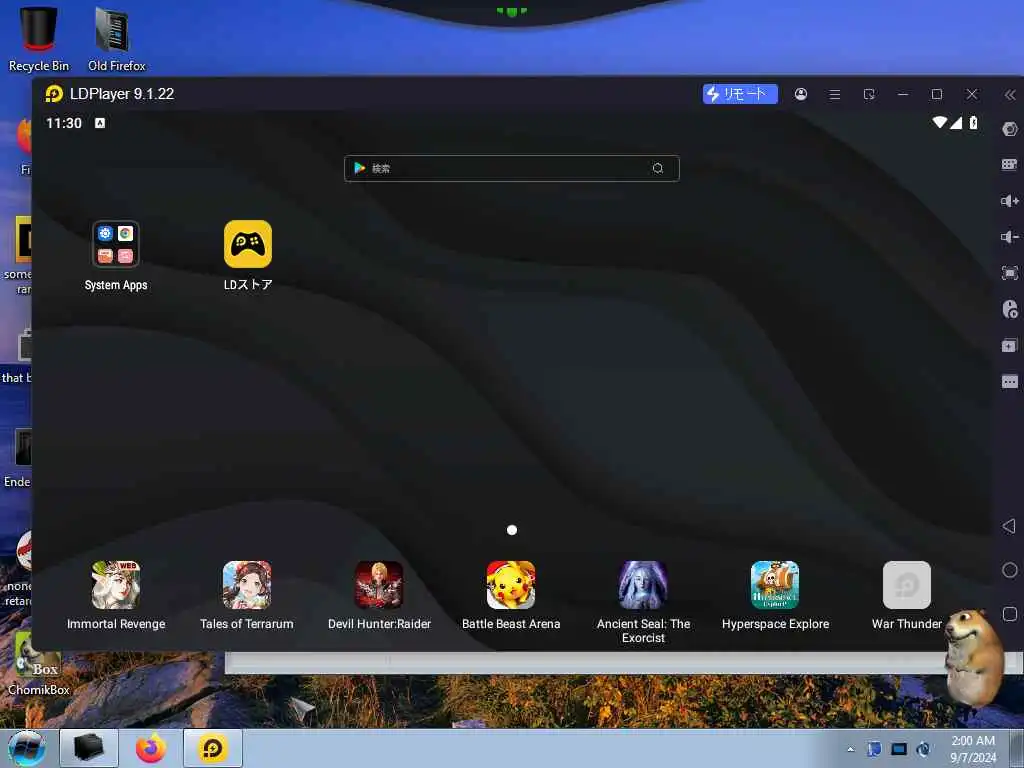Open LDPlayer settings hexagon icon
1024x768 pixels.
(1010, 129)
